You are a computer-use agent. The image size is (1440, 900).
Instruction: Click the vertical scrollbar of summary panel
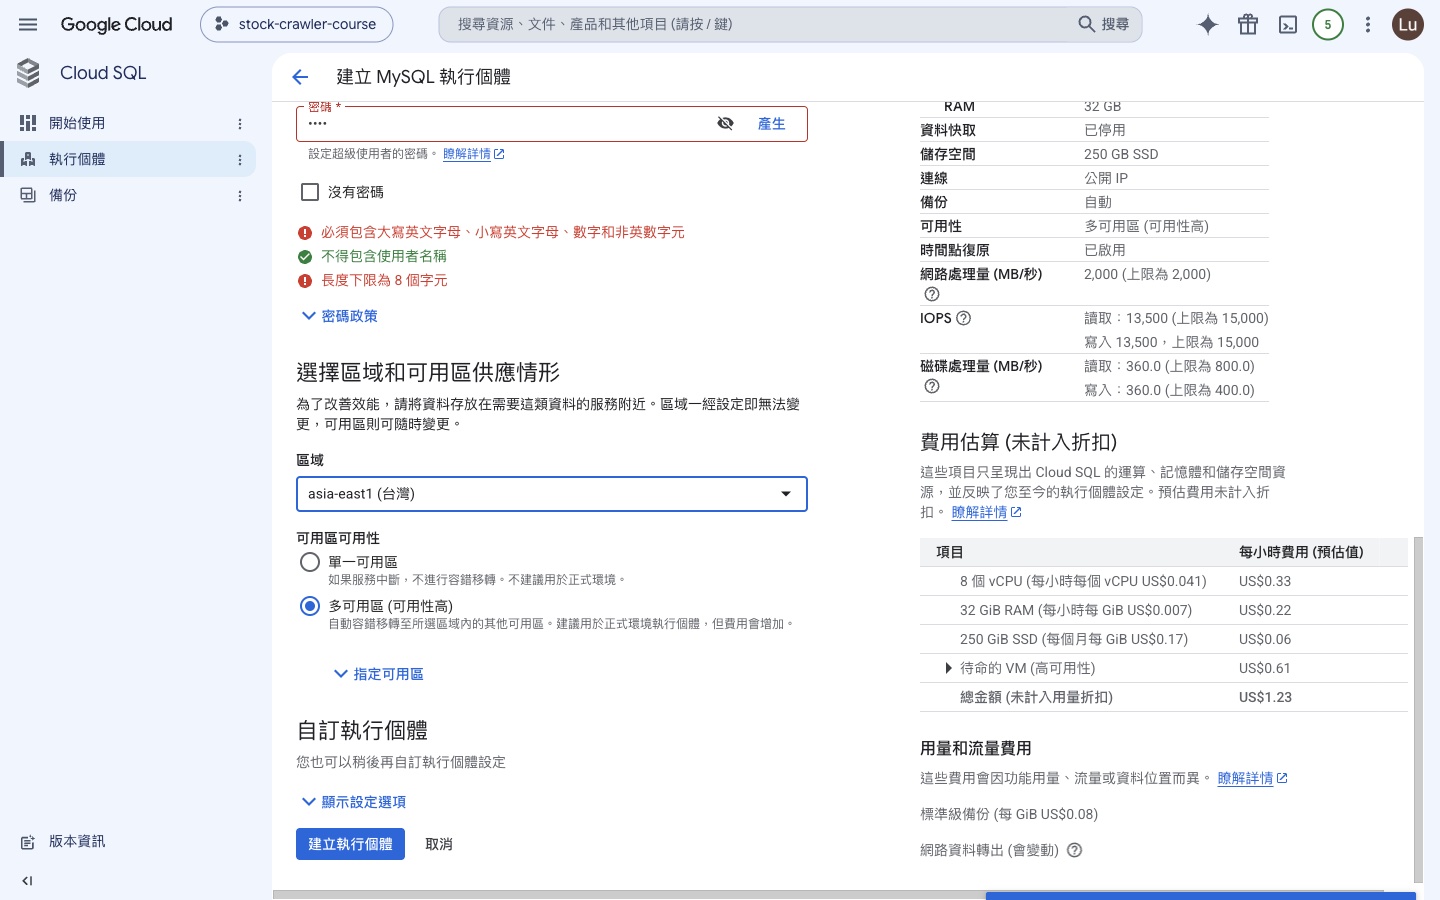[x=1418, y=710]
